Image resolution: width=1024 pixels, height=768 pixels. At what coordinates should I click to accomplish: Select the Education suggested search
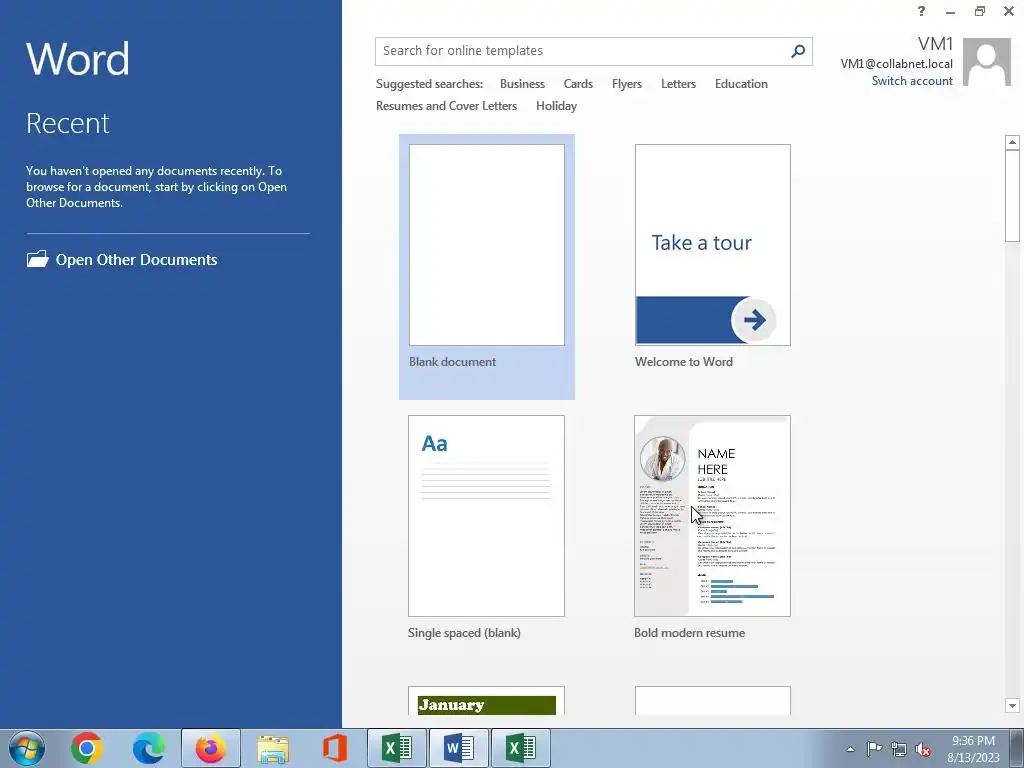coord(741,84)
